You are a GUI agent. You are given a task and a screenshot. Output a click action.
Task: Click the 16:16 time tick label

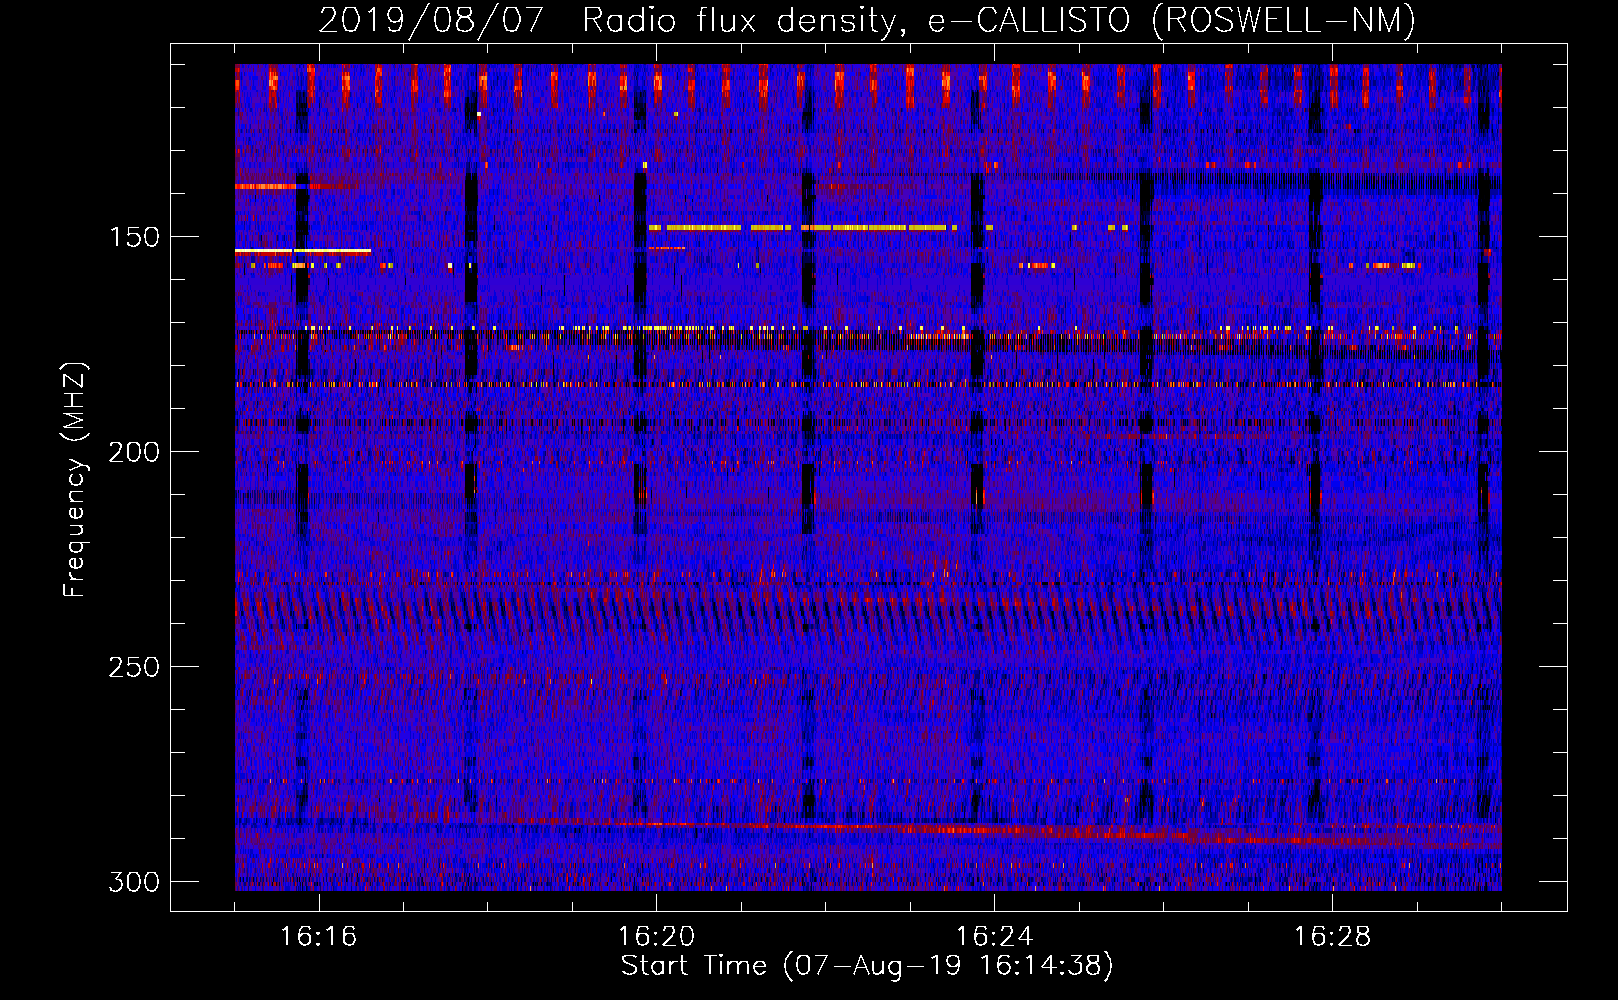tap(318, 937)
